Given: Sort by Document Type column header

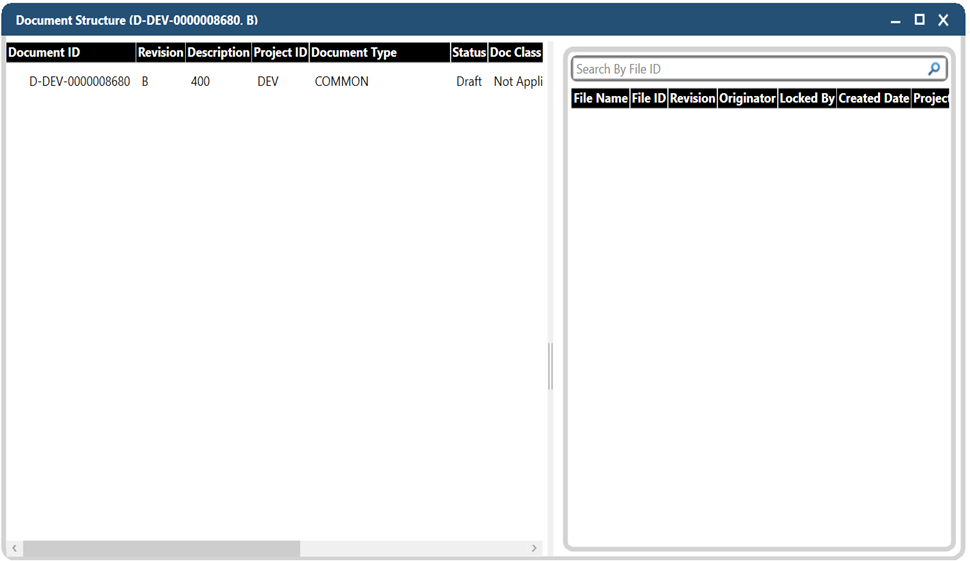Looking at the screenshot, I should pos(379,53).
